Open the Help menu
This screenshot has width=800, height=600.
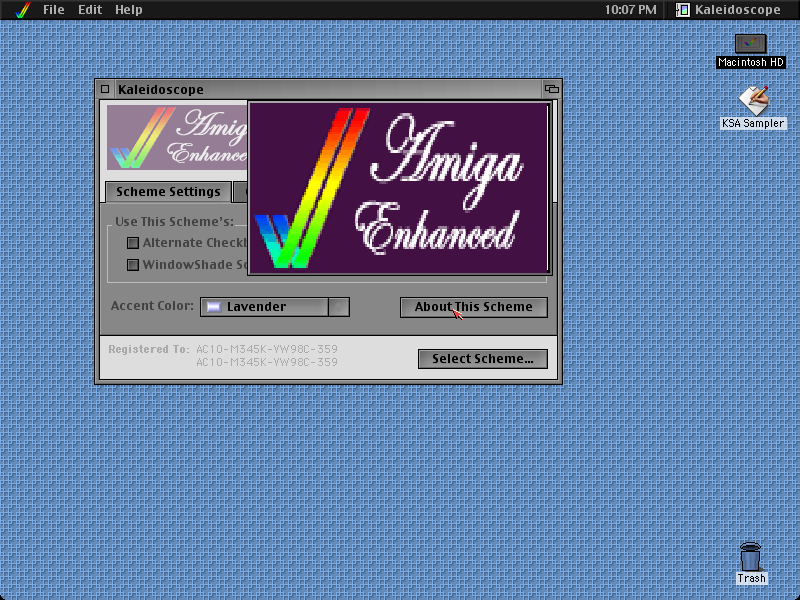pyautogui.click(x=129, y=10)
